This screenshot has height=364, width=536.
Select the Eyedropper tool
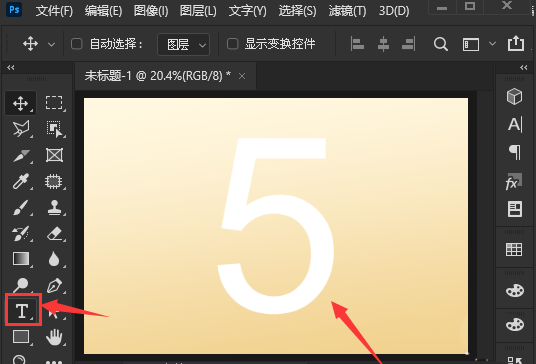21,181
